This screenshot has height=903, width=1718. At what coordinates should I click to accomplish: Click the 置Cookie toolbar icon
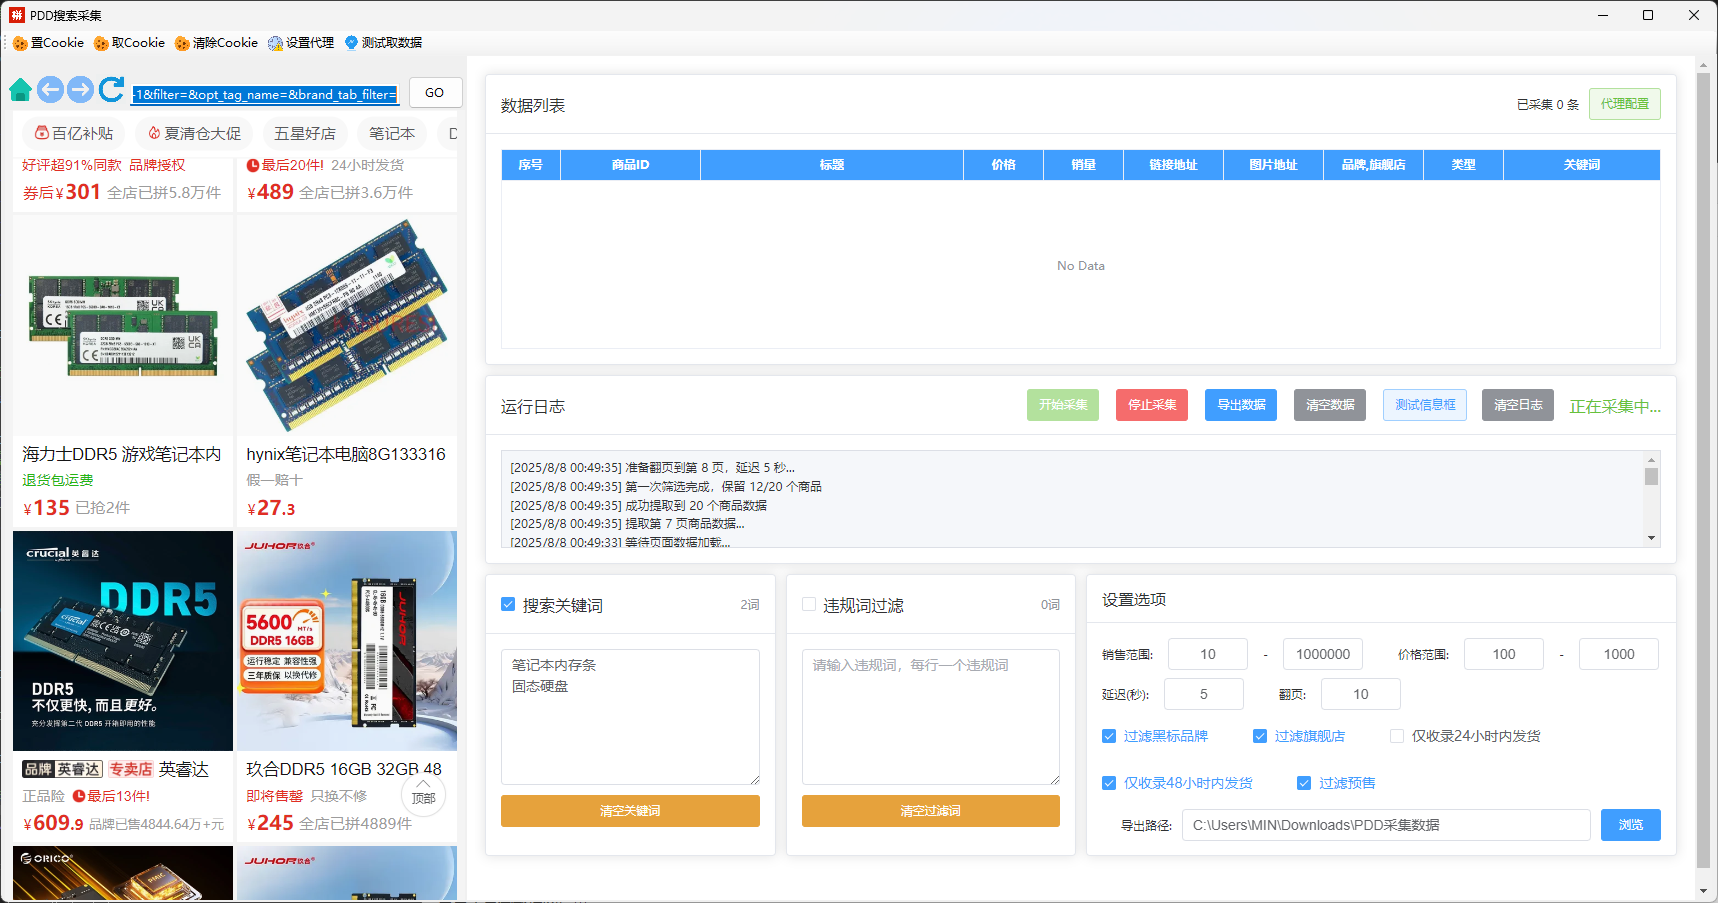pos(48,43)
